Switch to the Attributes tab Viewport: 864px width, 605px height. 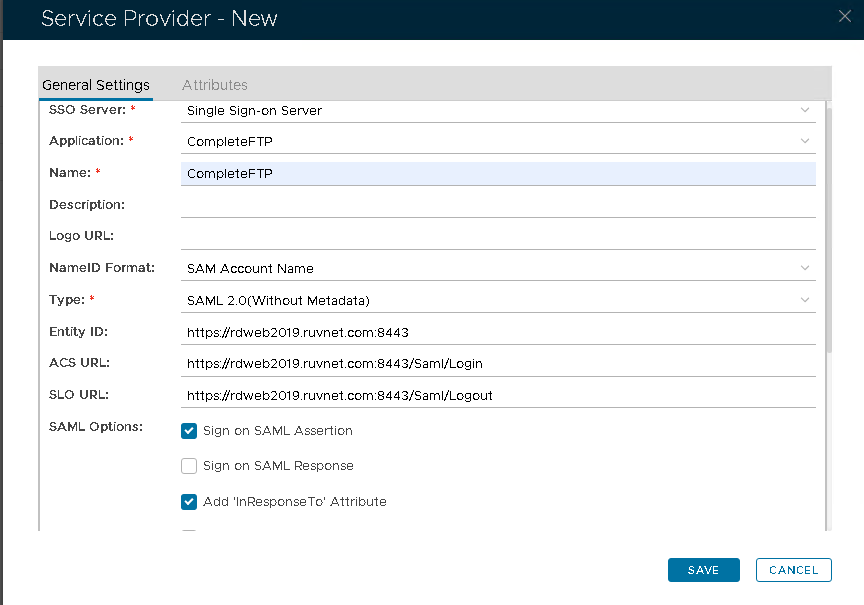coord(214,85)
